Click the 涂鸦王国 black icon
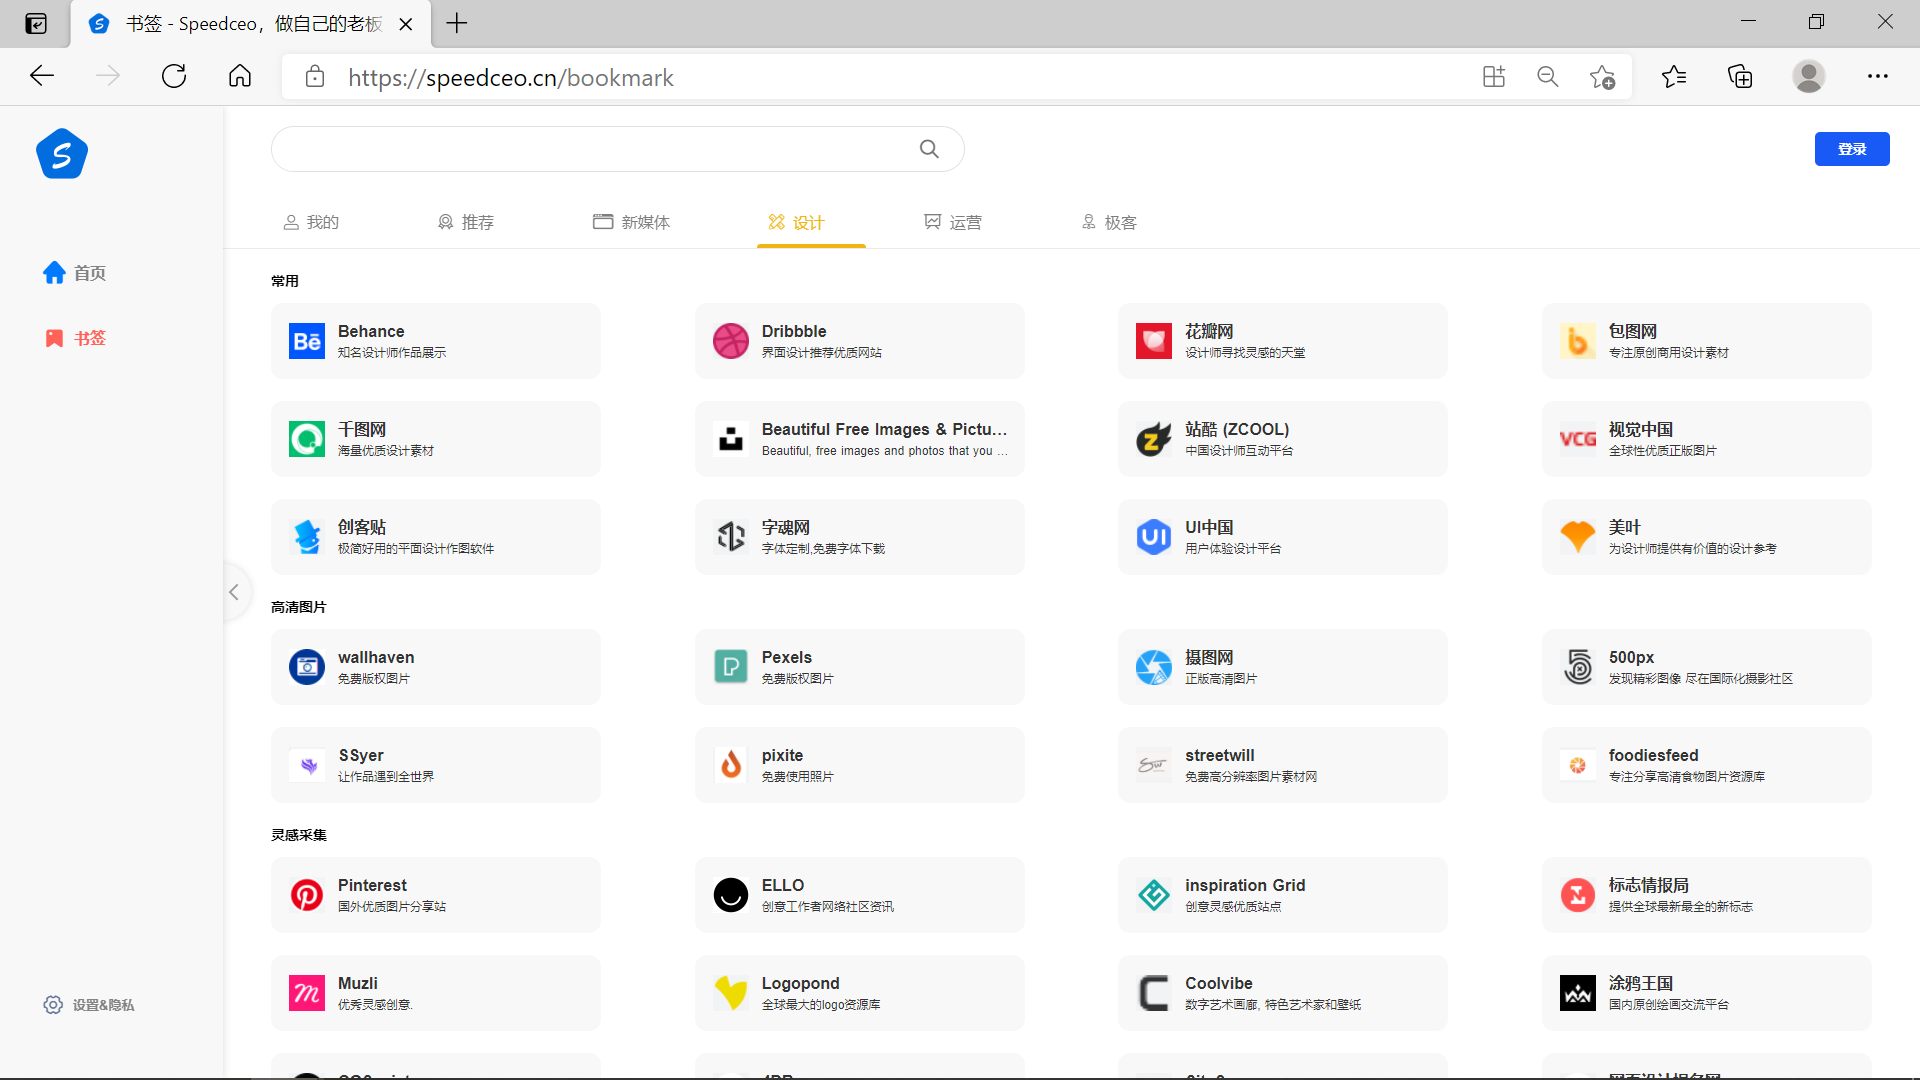Image resolution: width=1920 pixels, height=1080 pixels. coord(1578,993)
